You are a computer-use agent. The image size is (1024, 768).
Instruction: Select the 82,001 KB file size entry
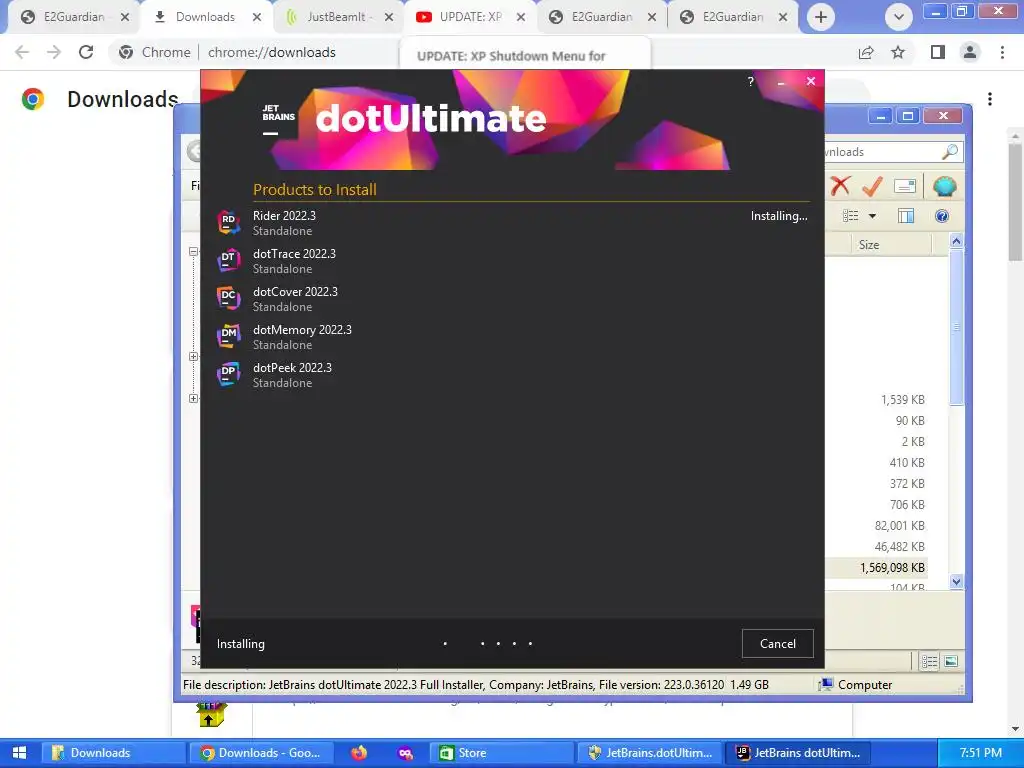point(899,526)
